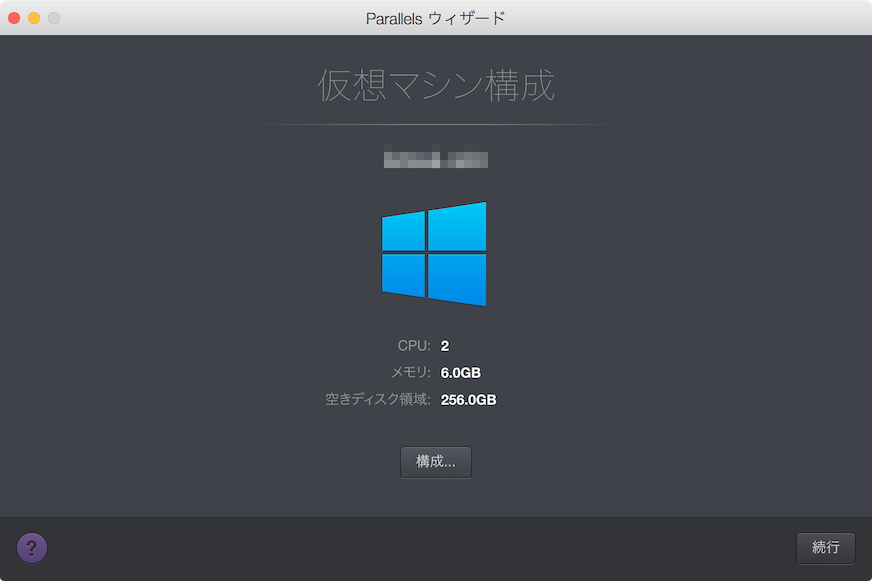Select the CPU value 2

click(x=445, y=346)
